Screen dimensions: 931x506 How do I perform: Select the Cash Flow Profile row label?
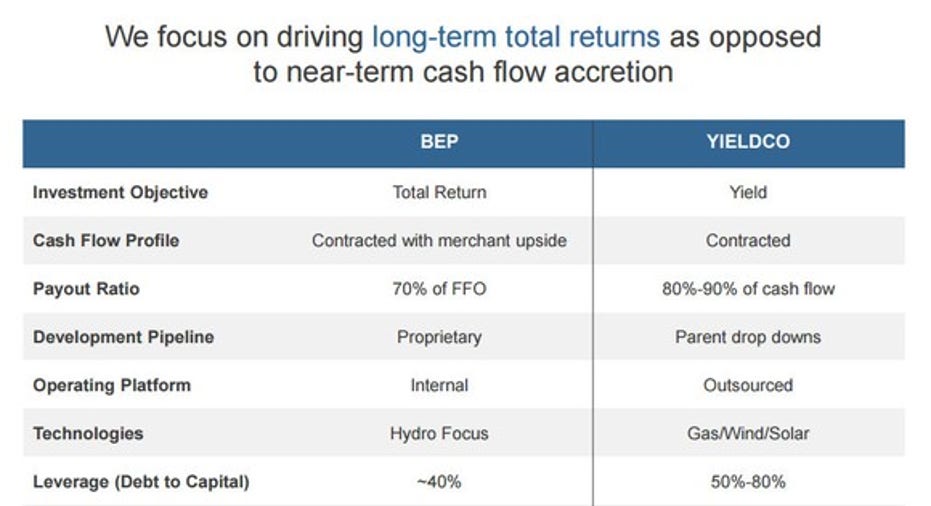click(106, 241)
